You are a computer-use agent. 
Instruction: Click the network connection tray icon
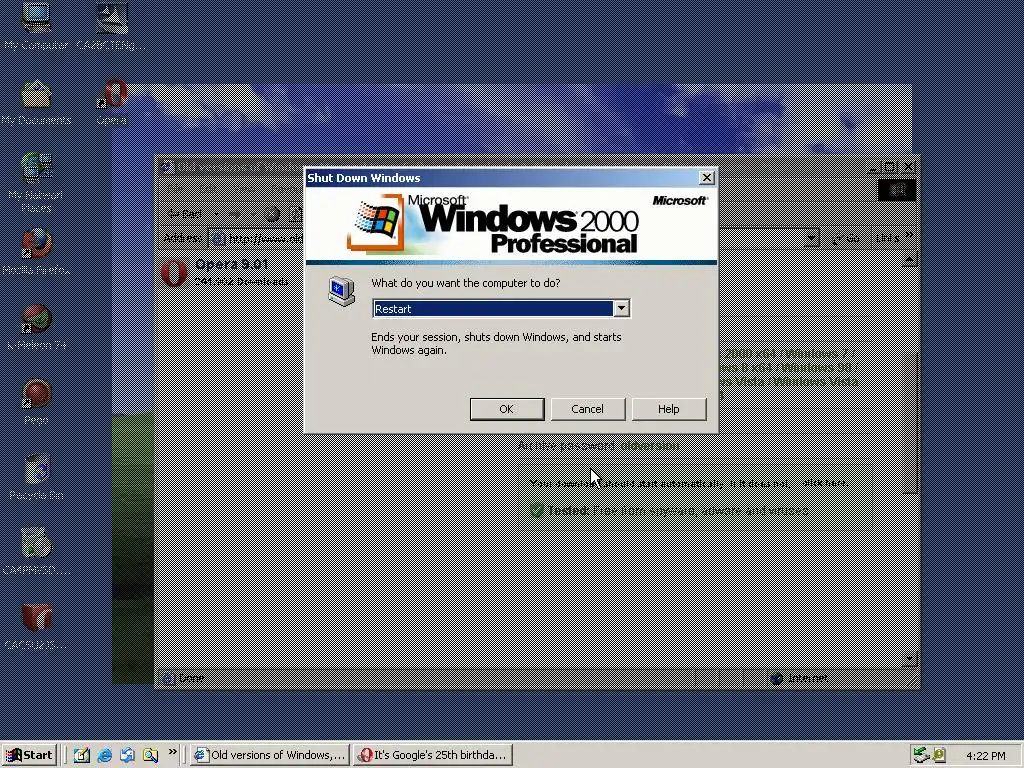pyautogui.click(x=921, y=755)
